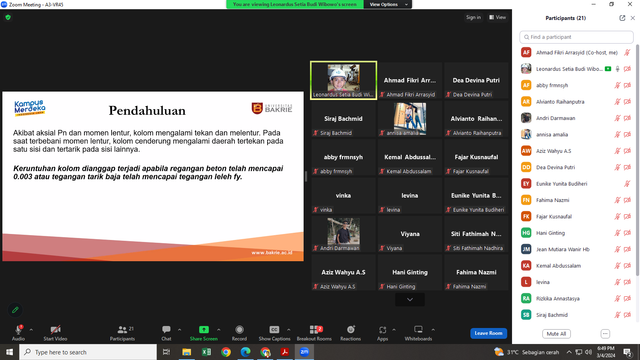Image resolution: width=640 pixels, height=360 pixels.
Task: Click the muted mic icon for Aziz Wahyu A.S
Action: [x=618, y=151]
